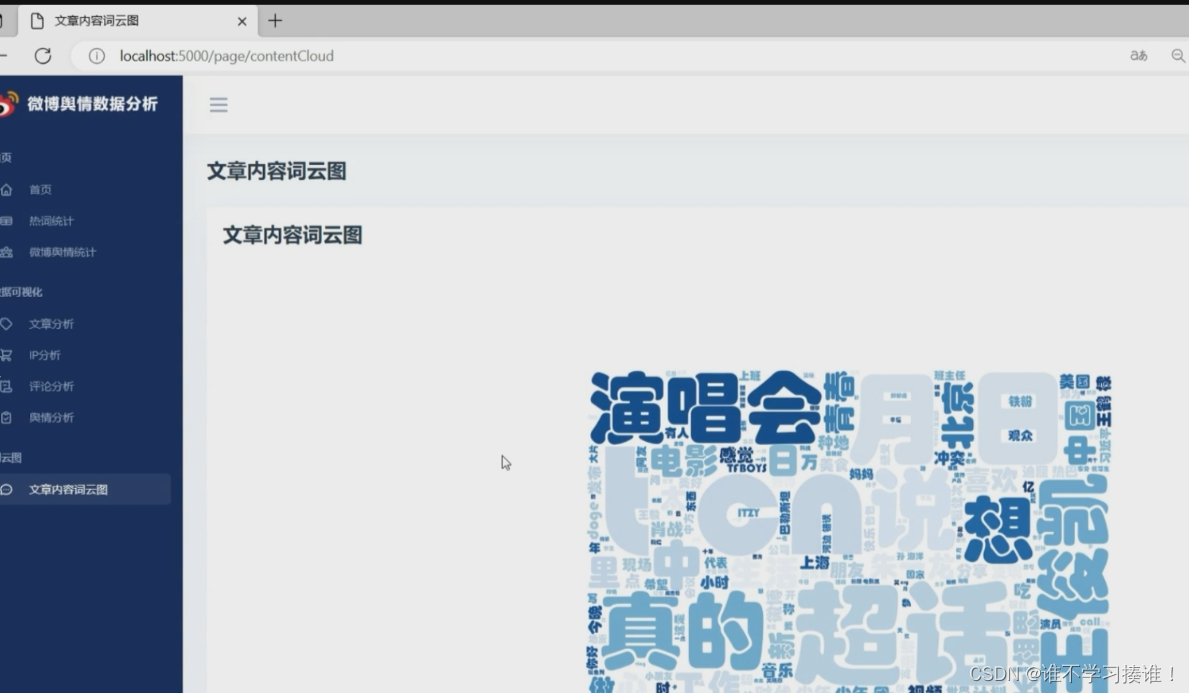The width and height of the screenshot is (1189, 693).
Task: Click the zoom magnifier icon in address bar
Action: point(1177,56)
